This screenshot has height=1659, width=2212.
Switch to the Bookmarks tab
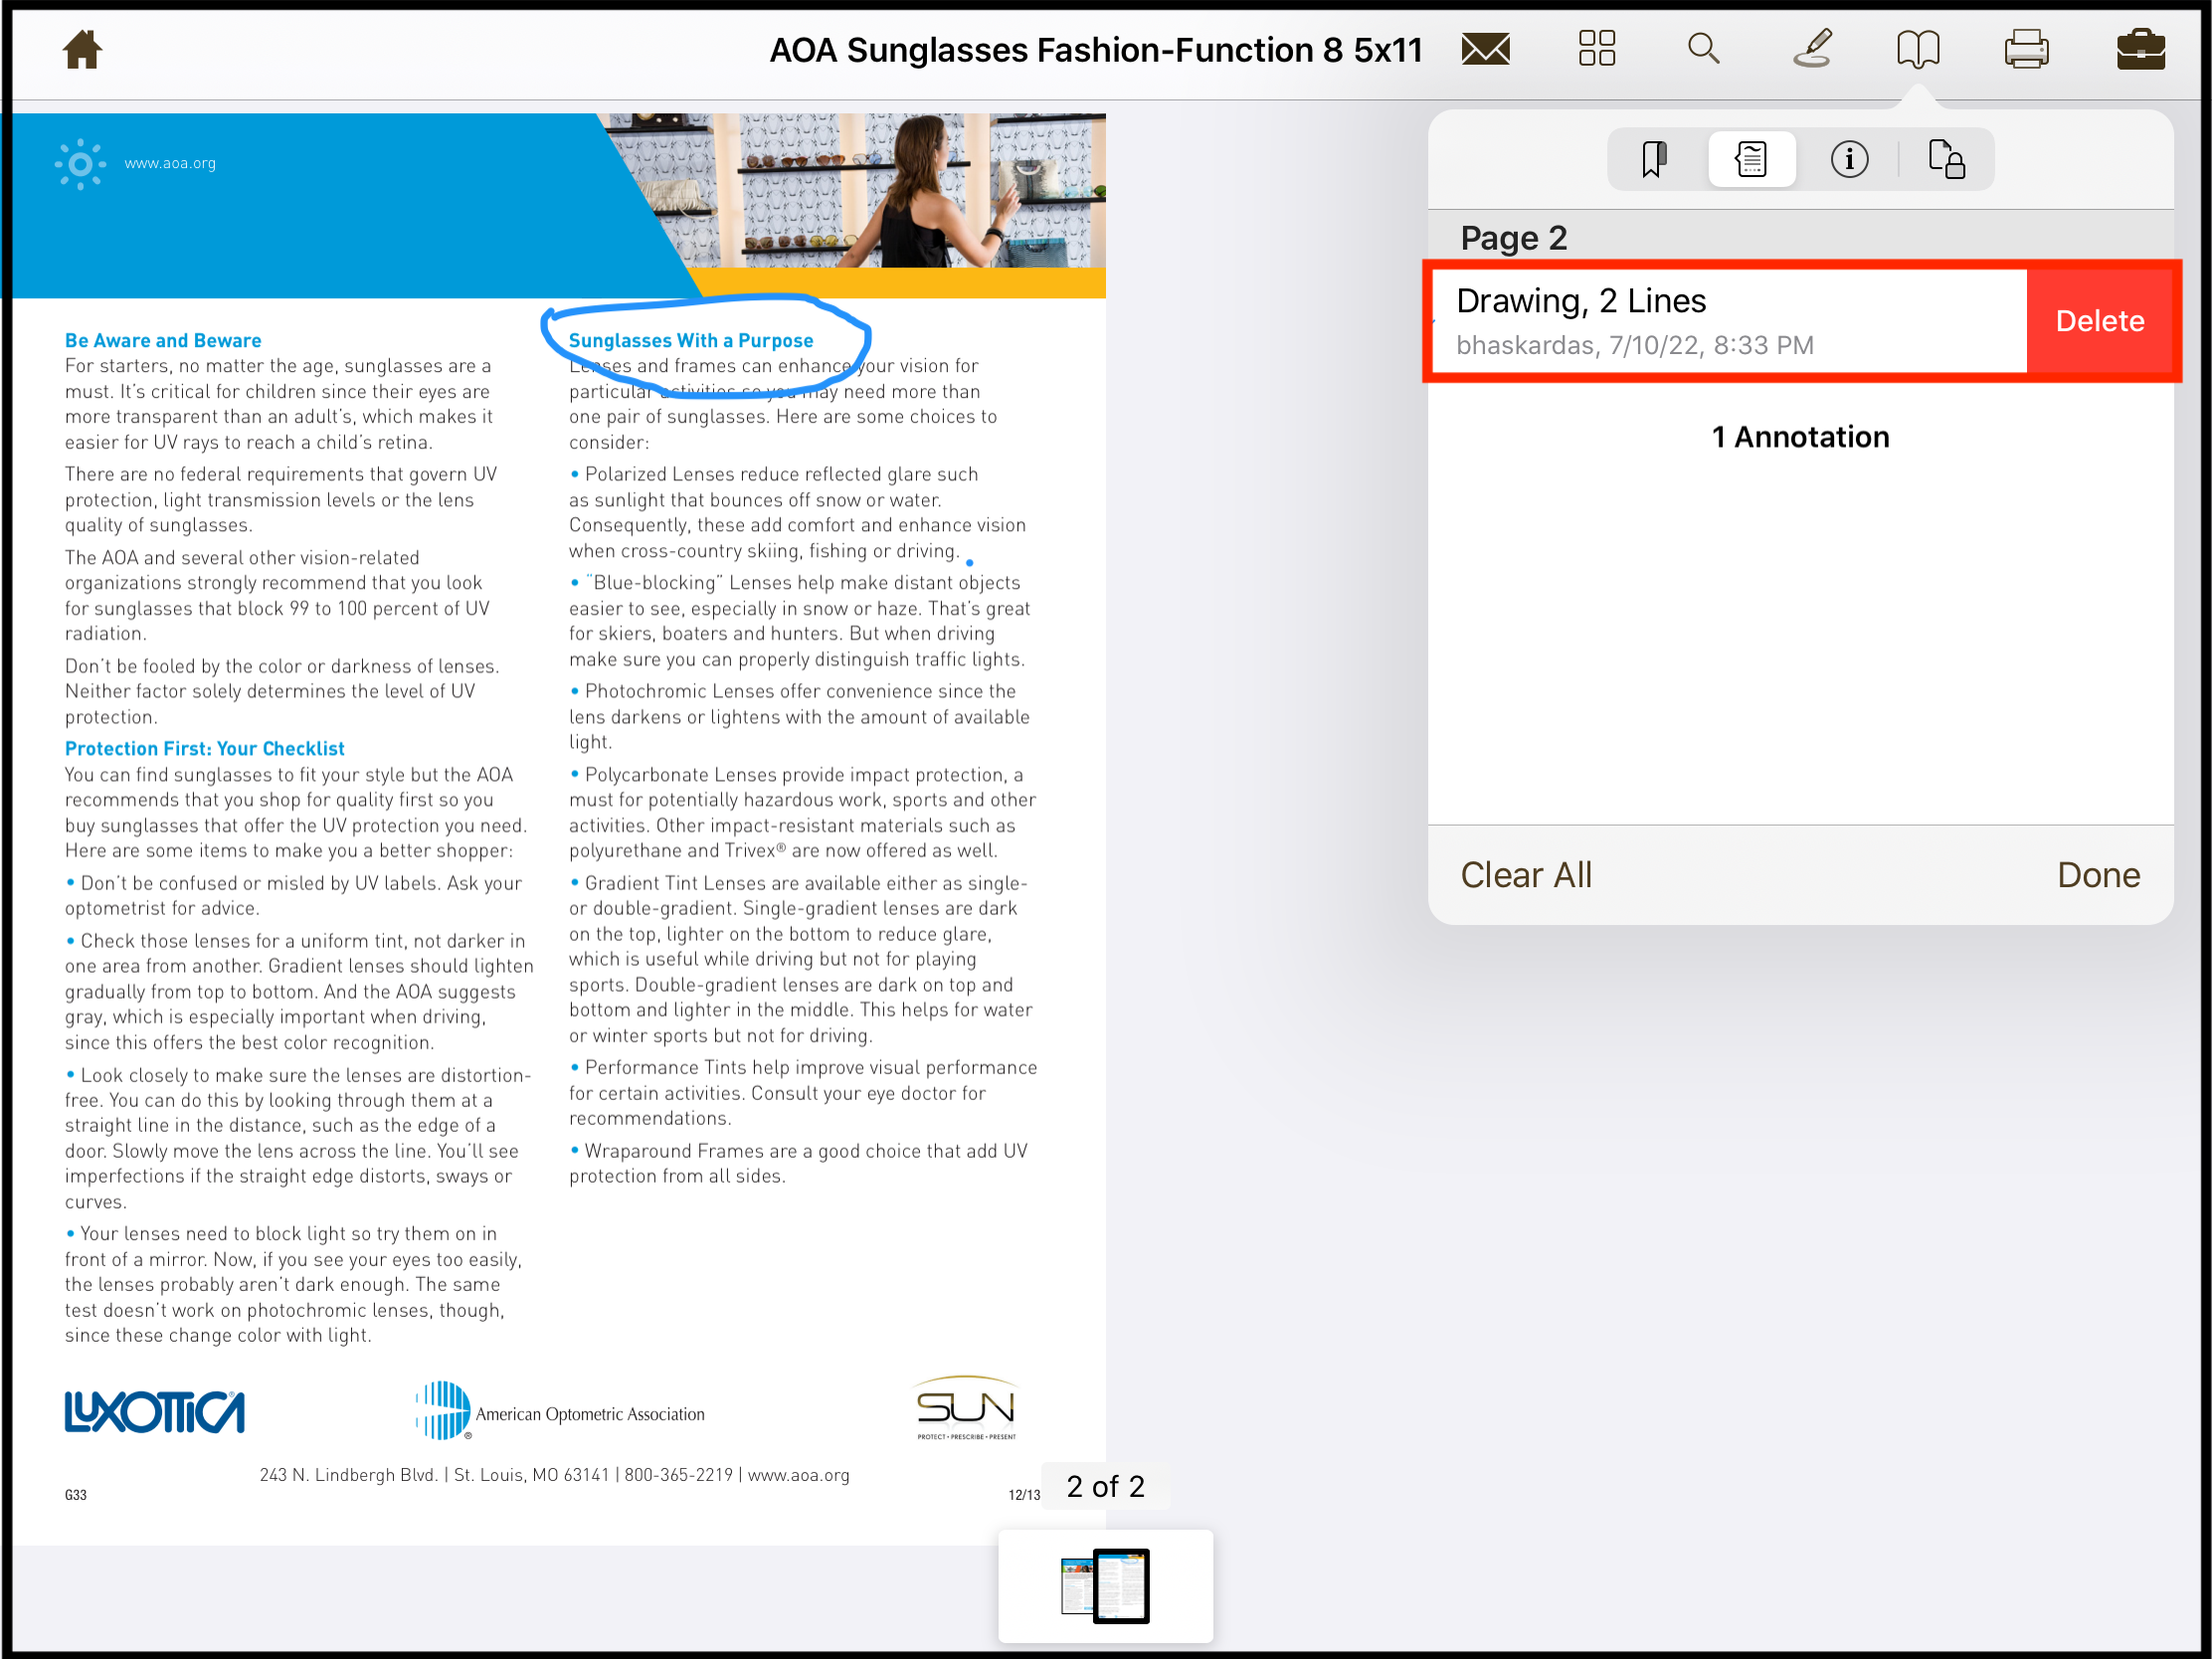point(1654,159)
